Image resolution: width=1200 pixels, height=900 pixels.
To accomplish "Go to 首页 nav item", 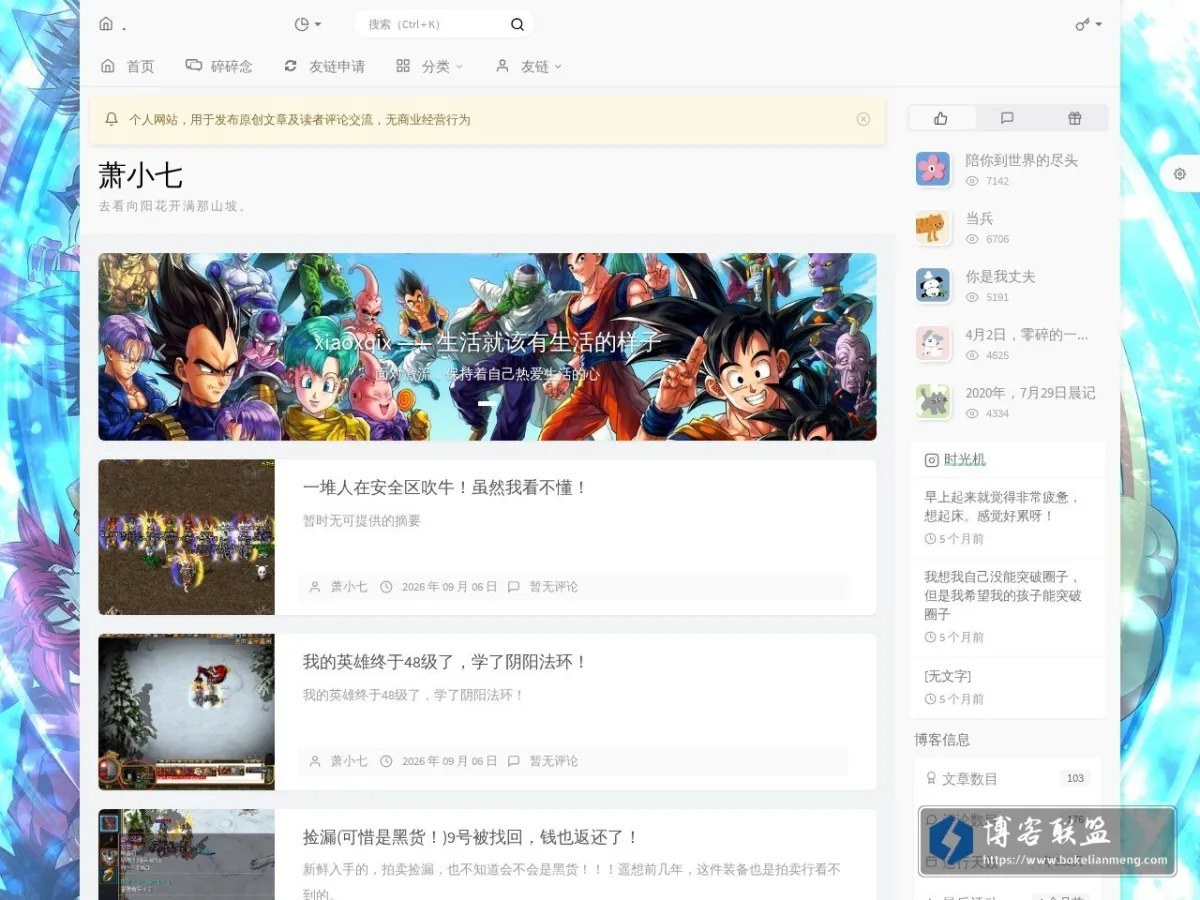I will tap(128, 66).
